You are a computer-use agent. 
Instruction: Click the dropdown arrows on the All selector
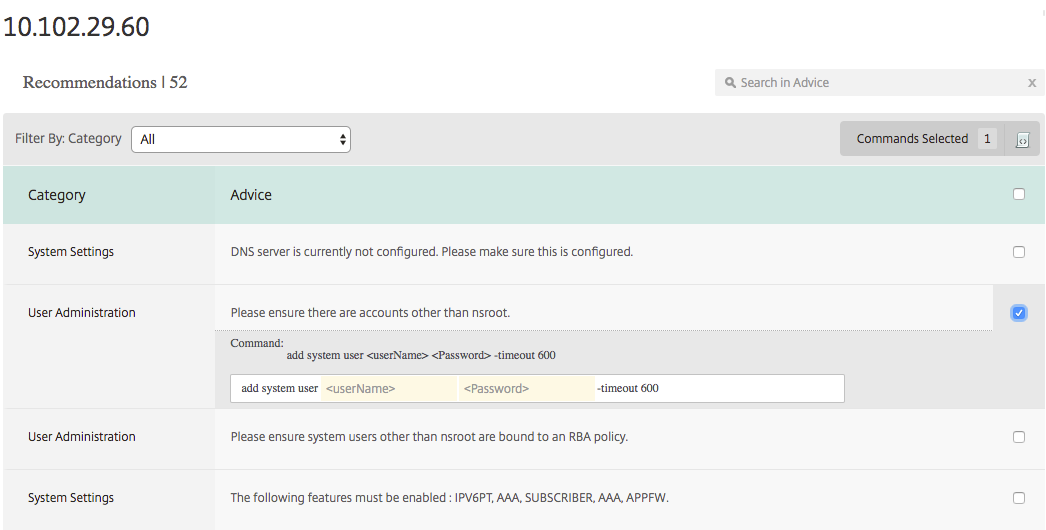click(342, 140)
